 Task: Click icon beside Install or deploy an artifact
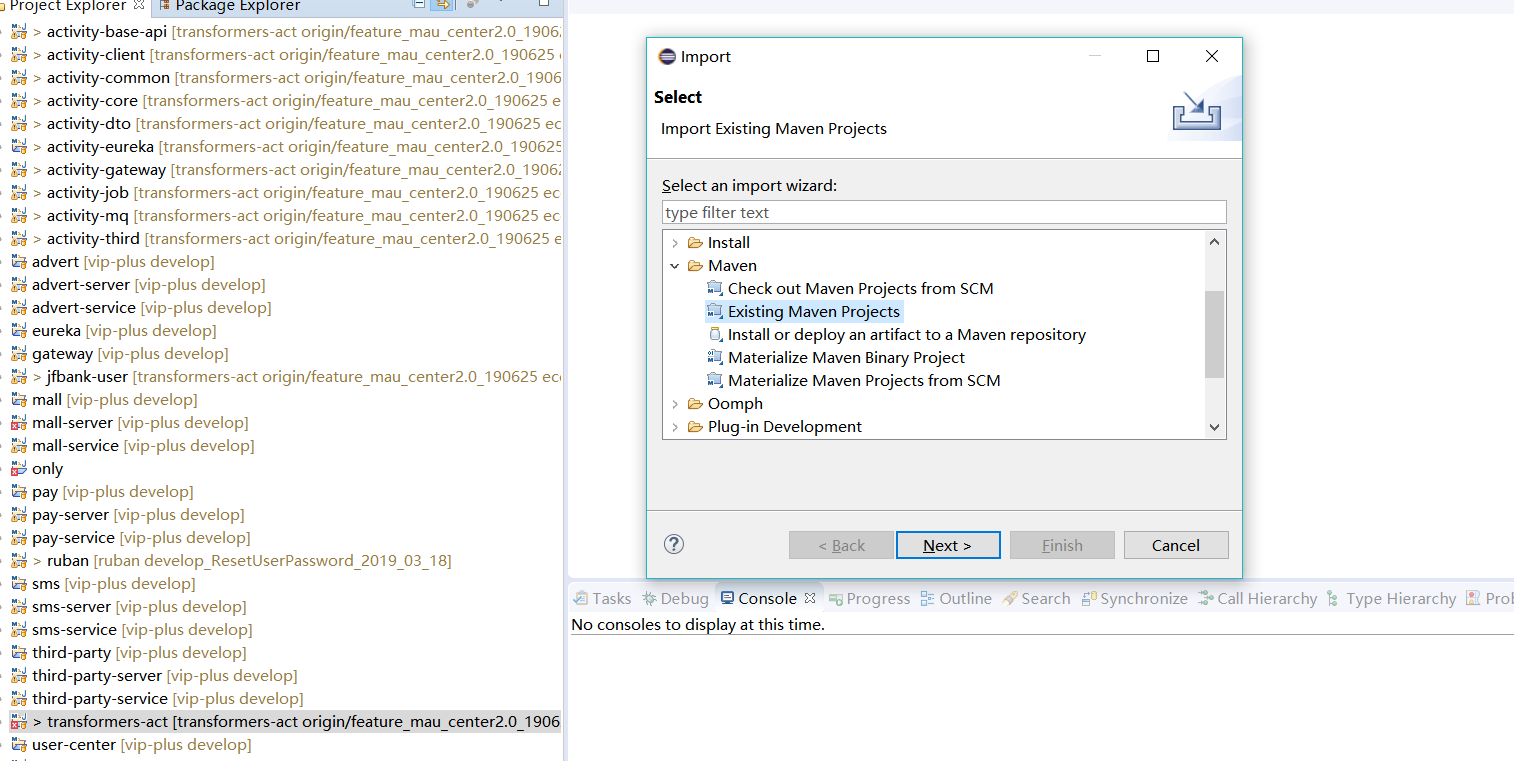point(715,335)
